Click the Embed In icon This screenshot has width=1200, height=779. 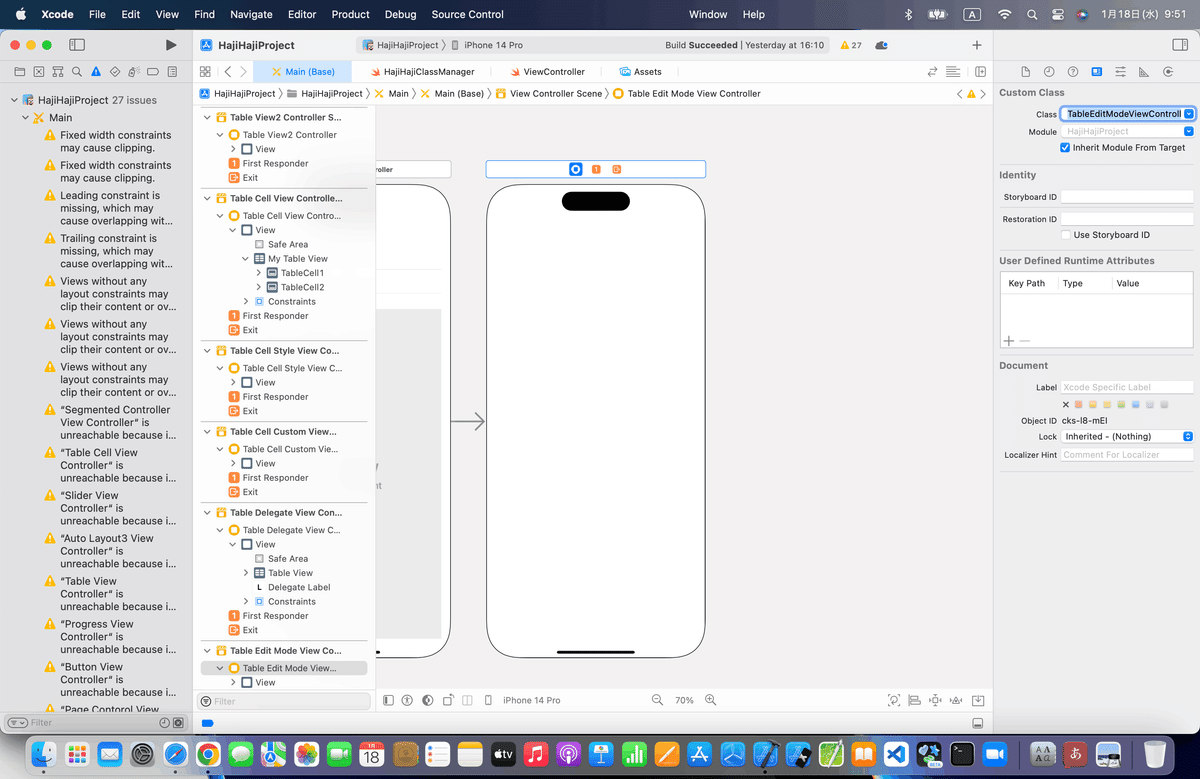(979, 701)
